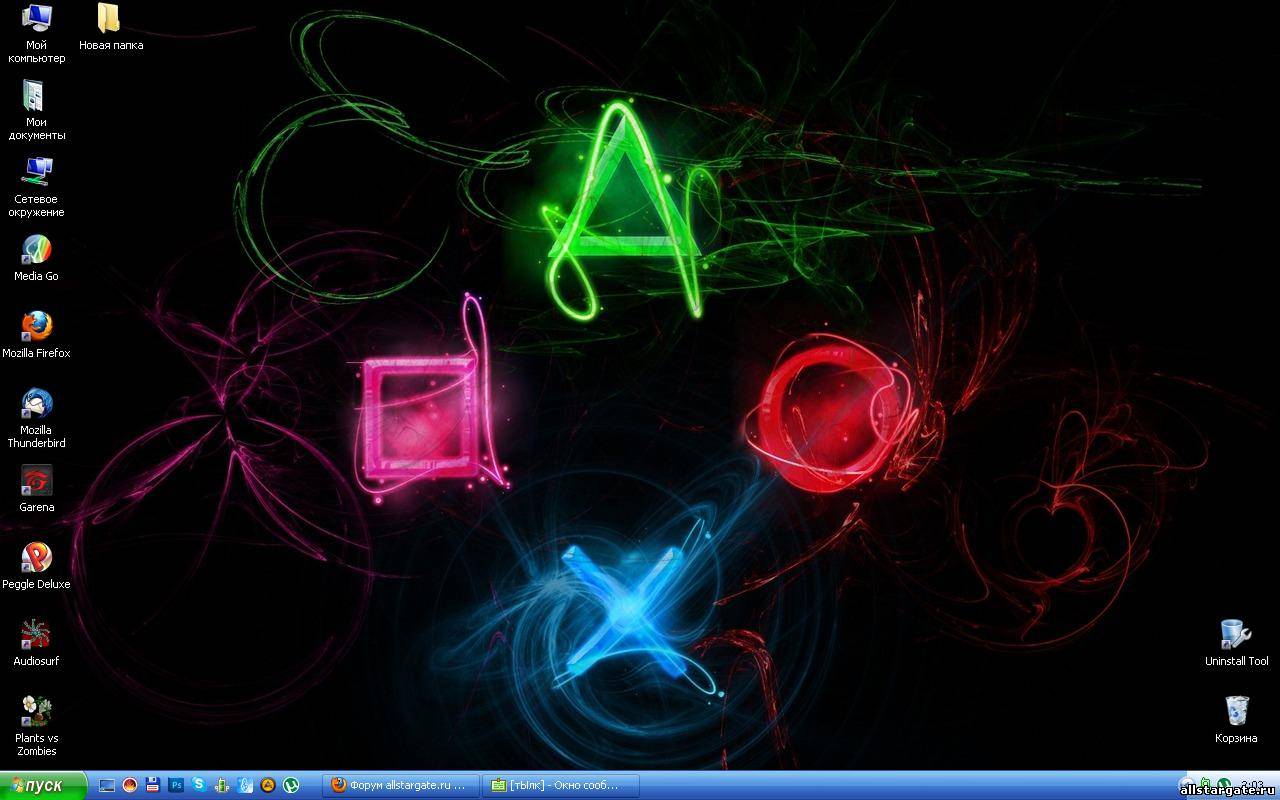Launch Plants vs Zombies from the desktop
This screenshot has width=1280, height=800.
[36, 712]
